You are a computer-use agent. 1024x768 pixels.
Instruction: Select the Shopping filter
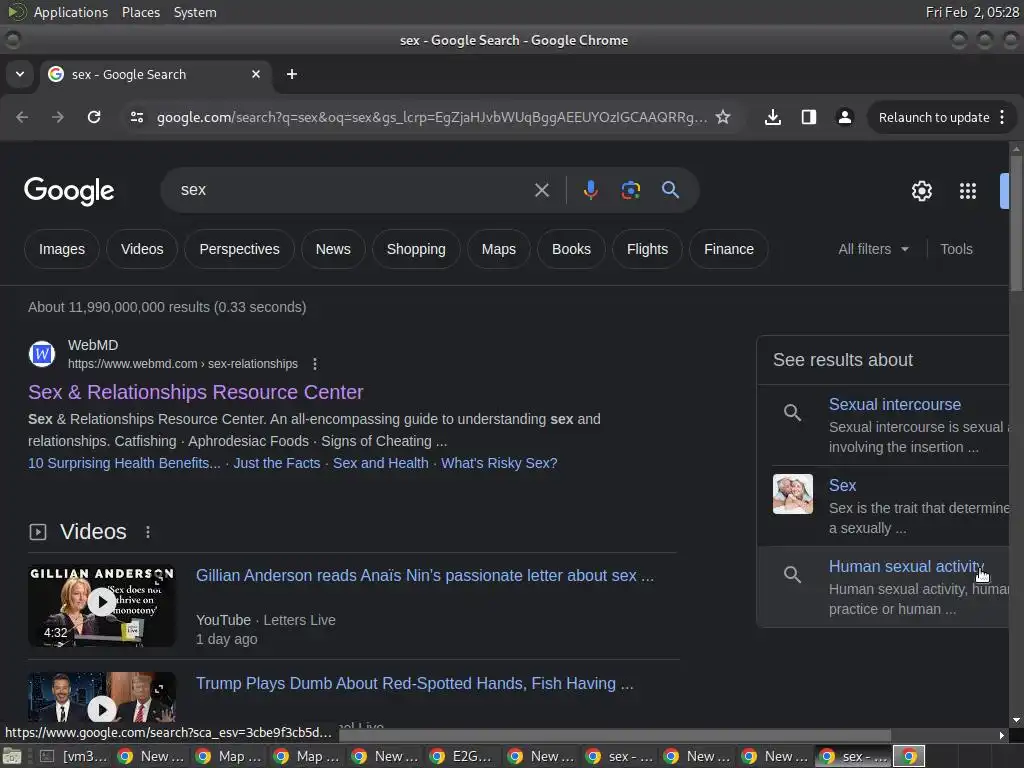[x=416, y=249]
